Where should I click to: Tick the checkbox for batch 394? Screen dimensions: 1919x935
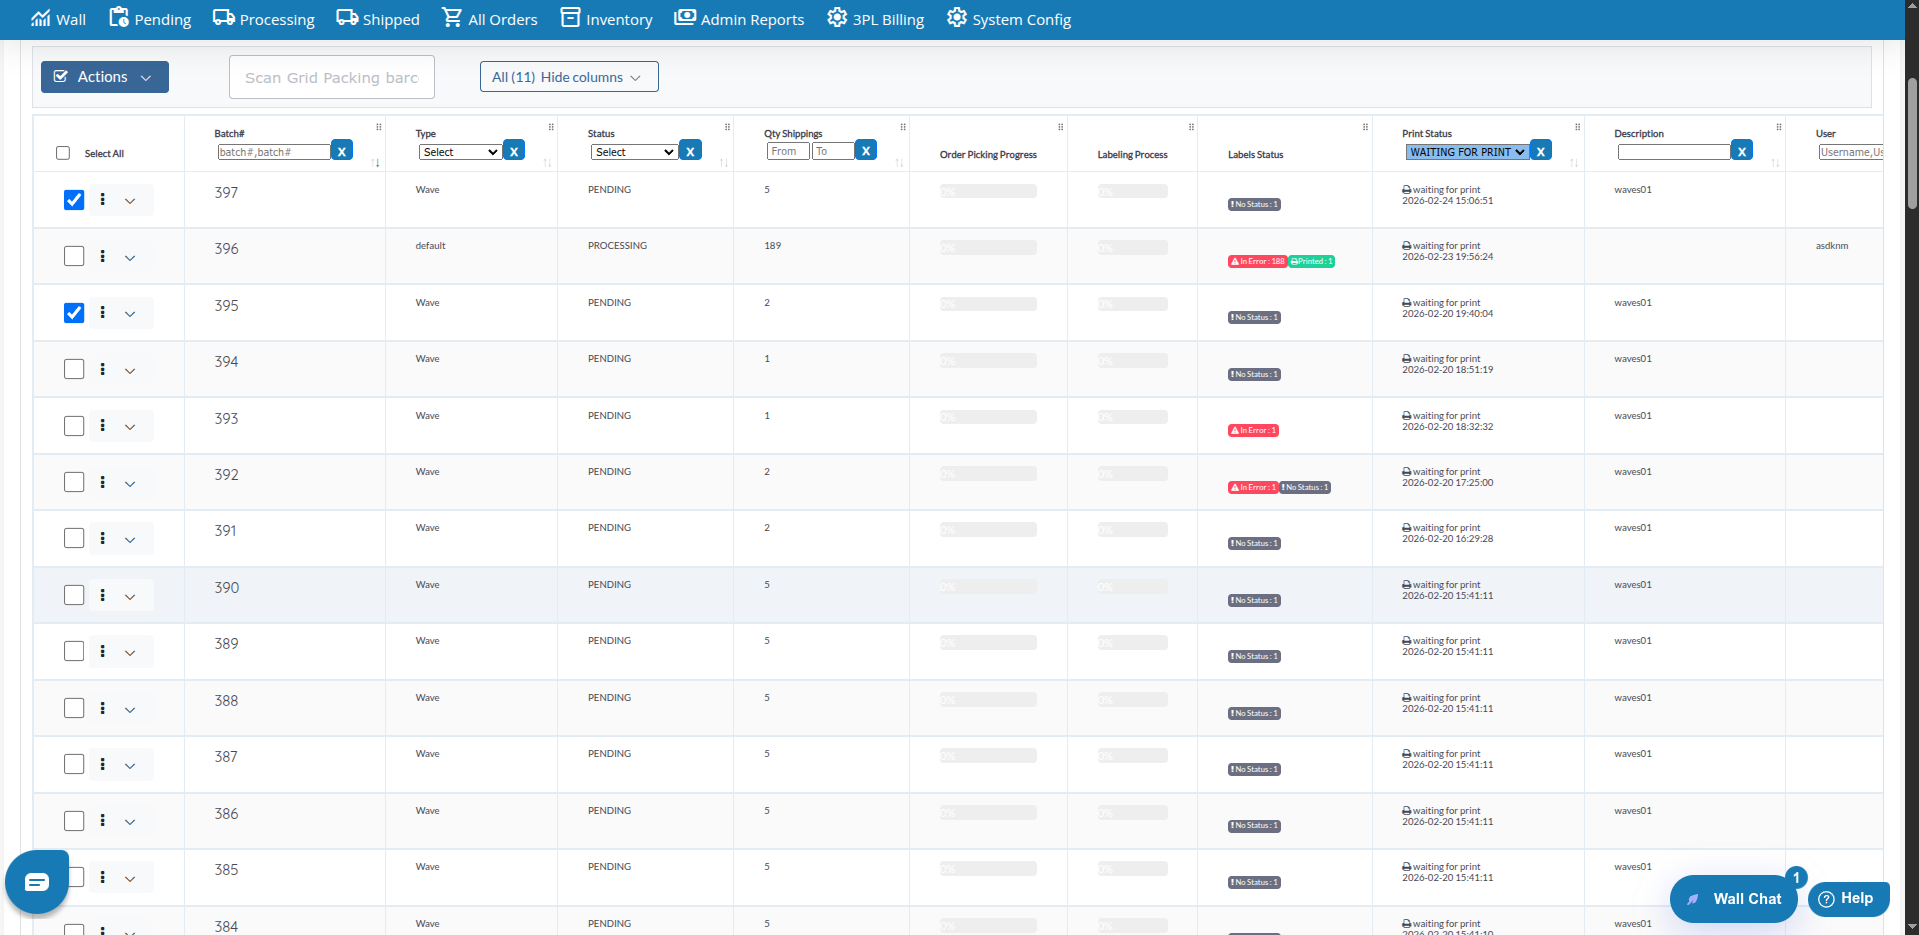[x=74, y=369]
